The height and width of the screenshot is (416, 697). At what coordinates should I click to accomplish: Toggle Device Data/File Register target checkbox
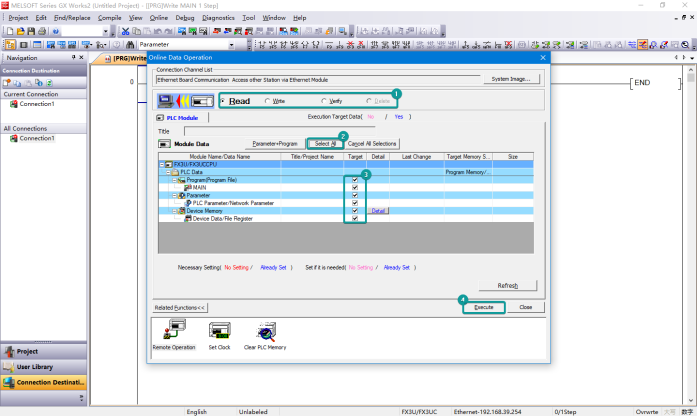(x=355, y=219)
